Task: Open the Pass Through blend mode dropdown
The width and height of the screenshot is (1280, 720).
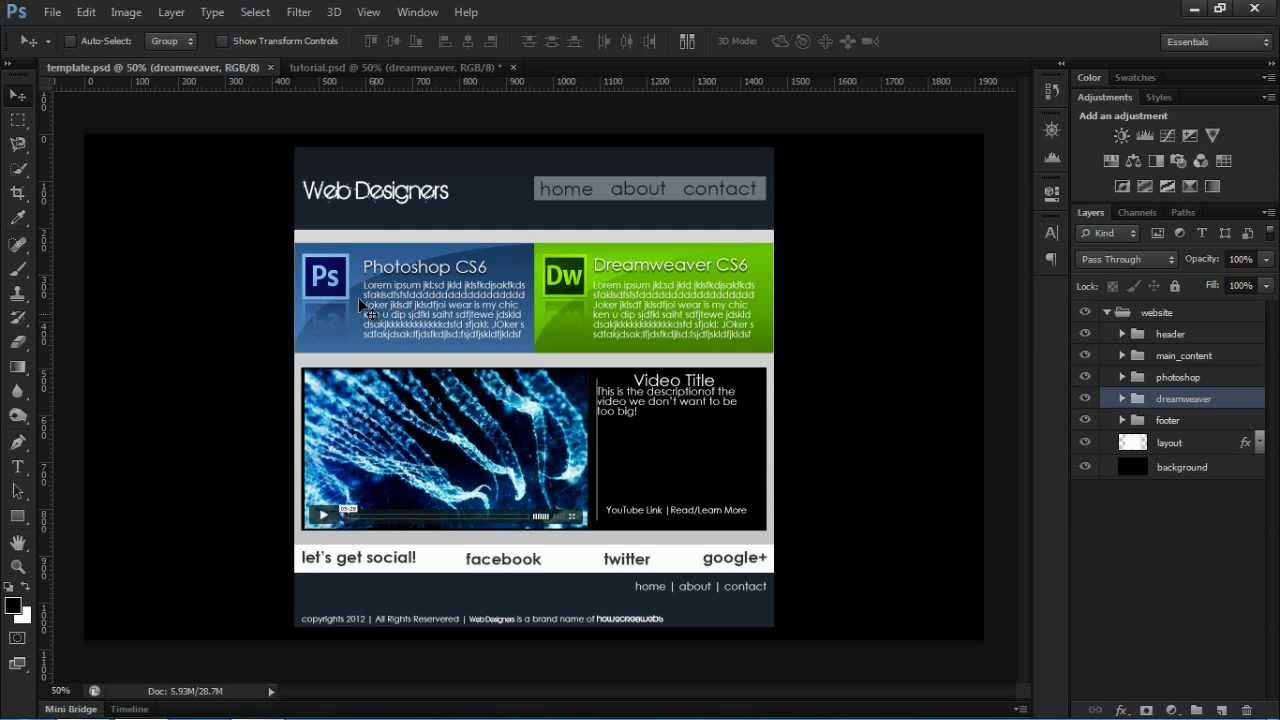Action: pos(1127,259)
